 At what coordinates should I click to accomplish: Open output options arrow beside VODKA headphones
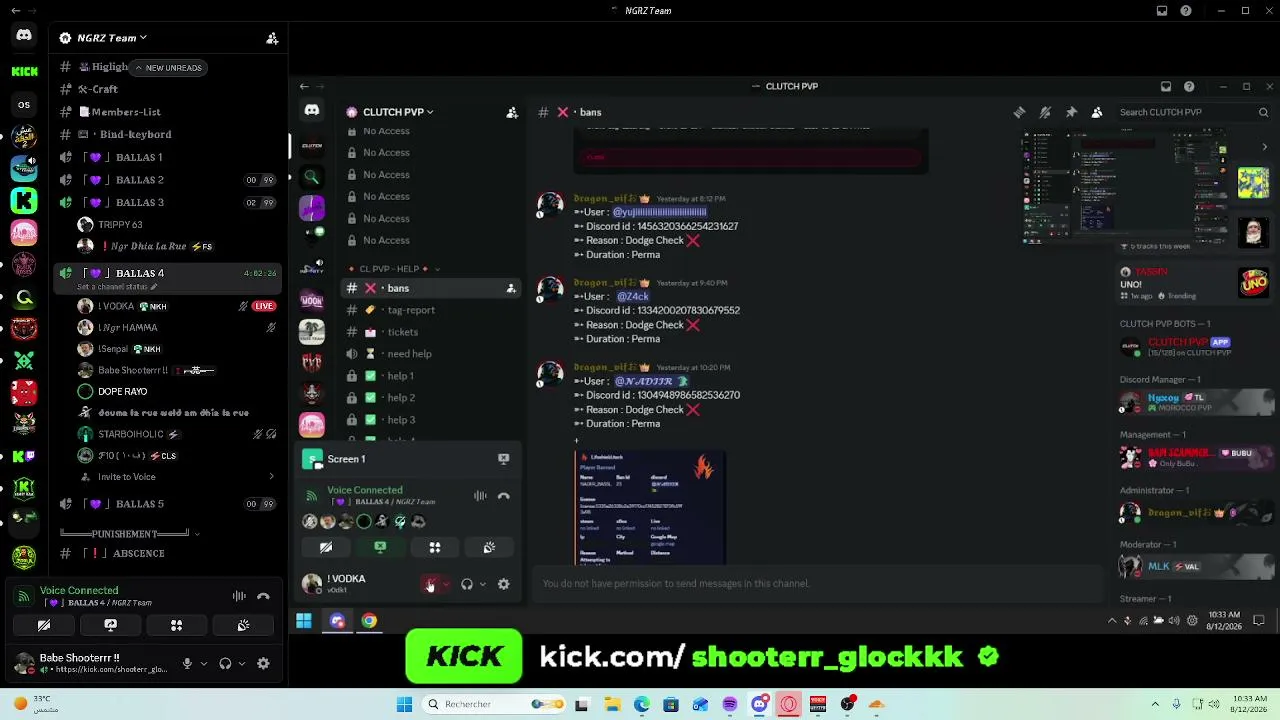[483, 584]
